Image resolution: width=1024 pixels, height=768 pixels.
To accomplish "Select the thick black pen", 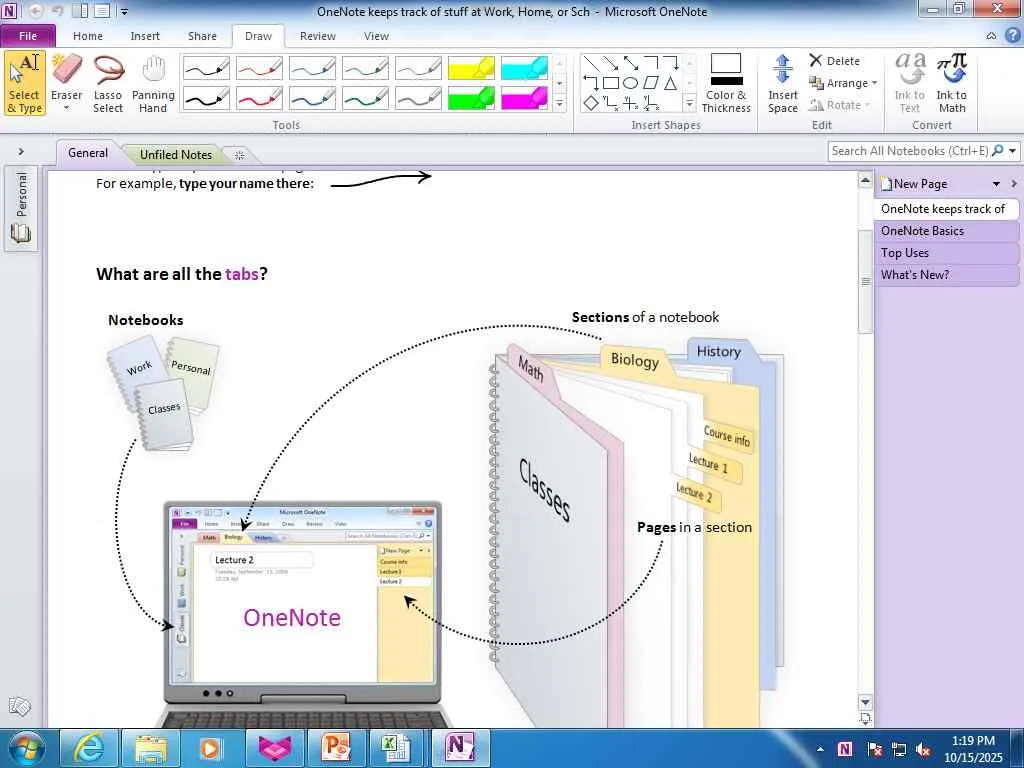I will pos(206,98).
